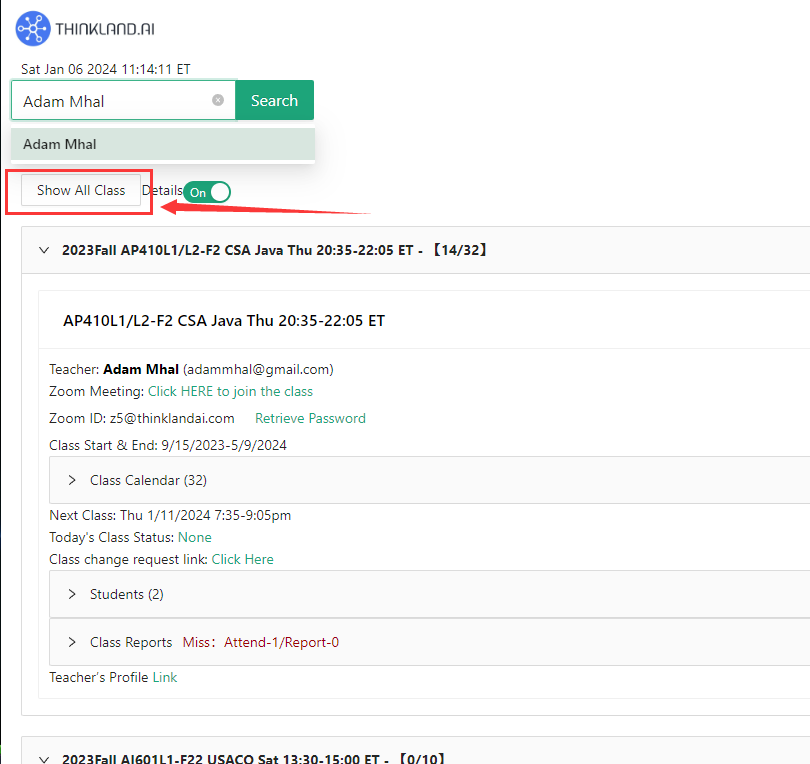Click the Retrieve Password link

point(310,418)
